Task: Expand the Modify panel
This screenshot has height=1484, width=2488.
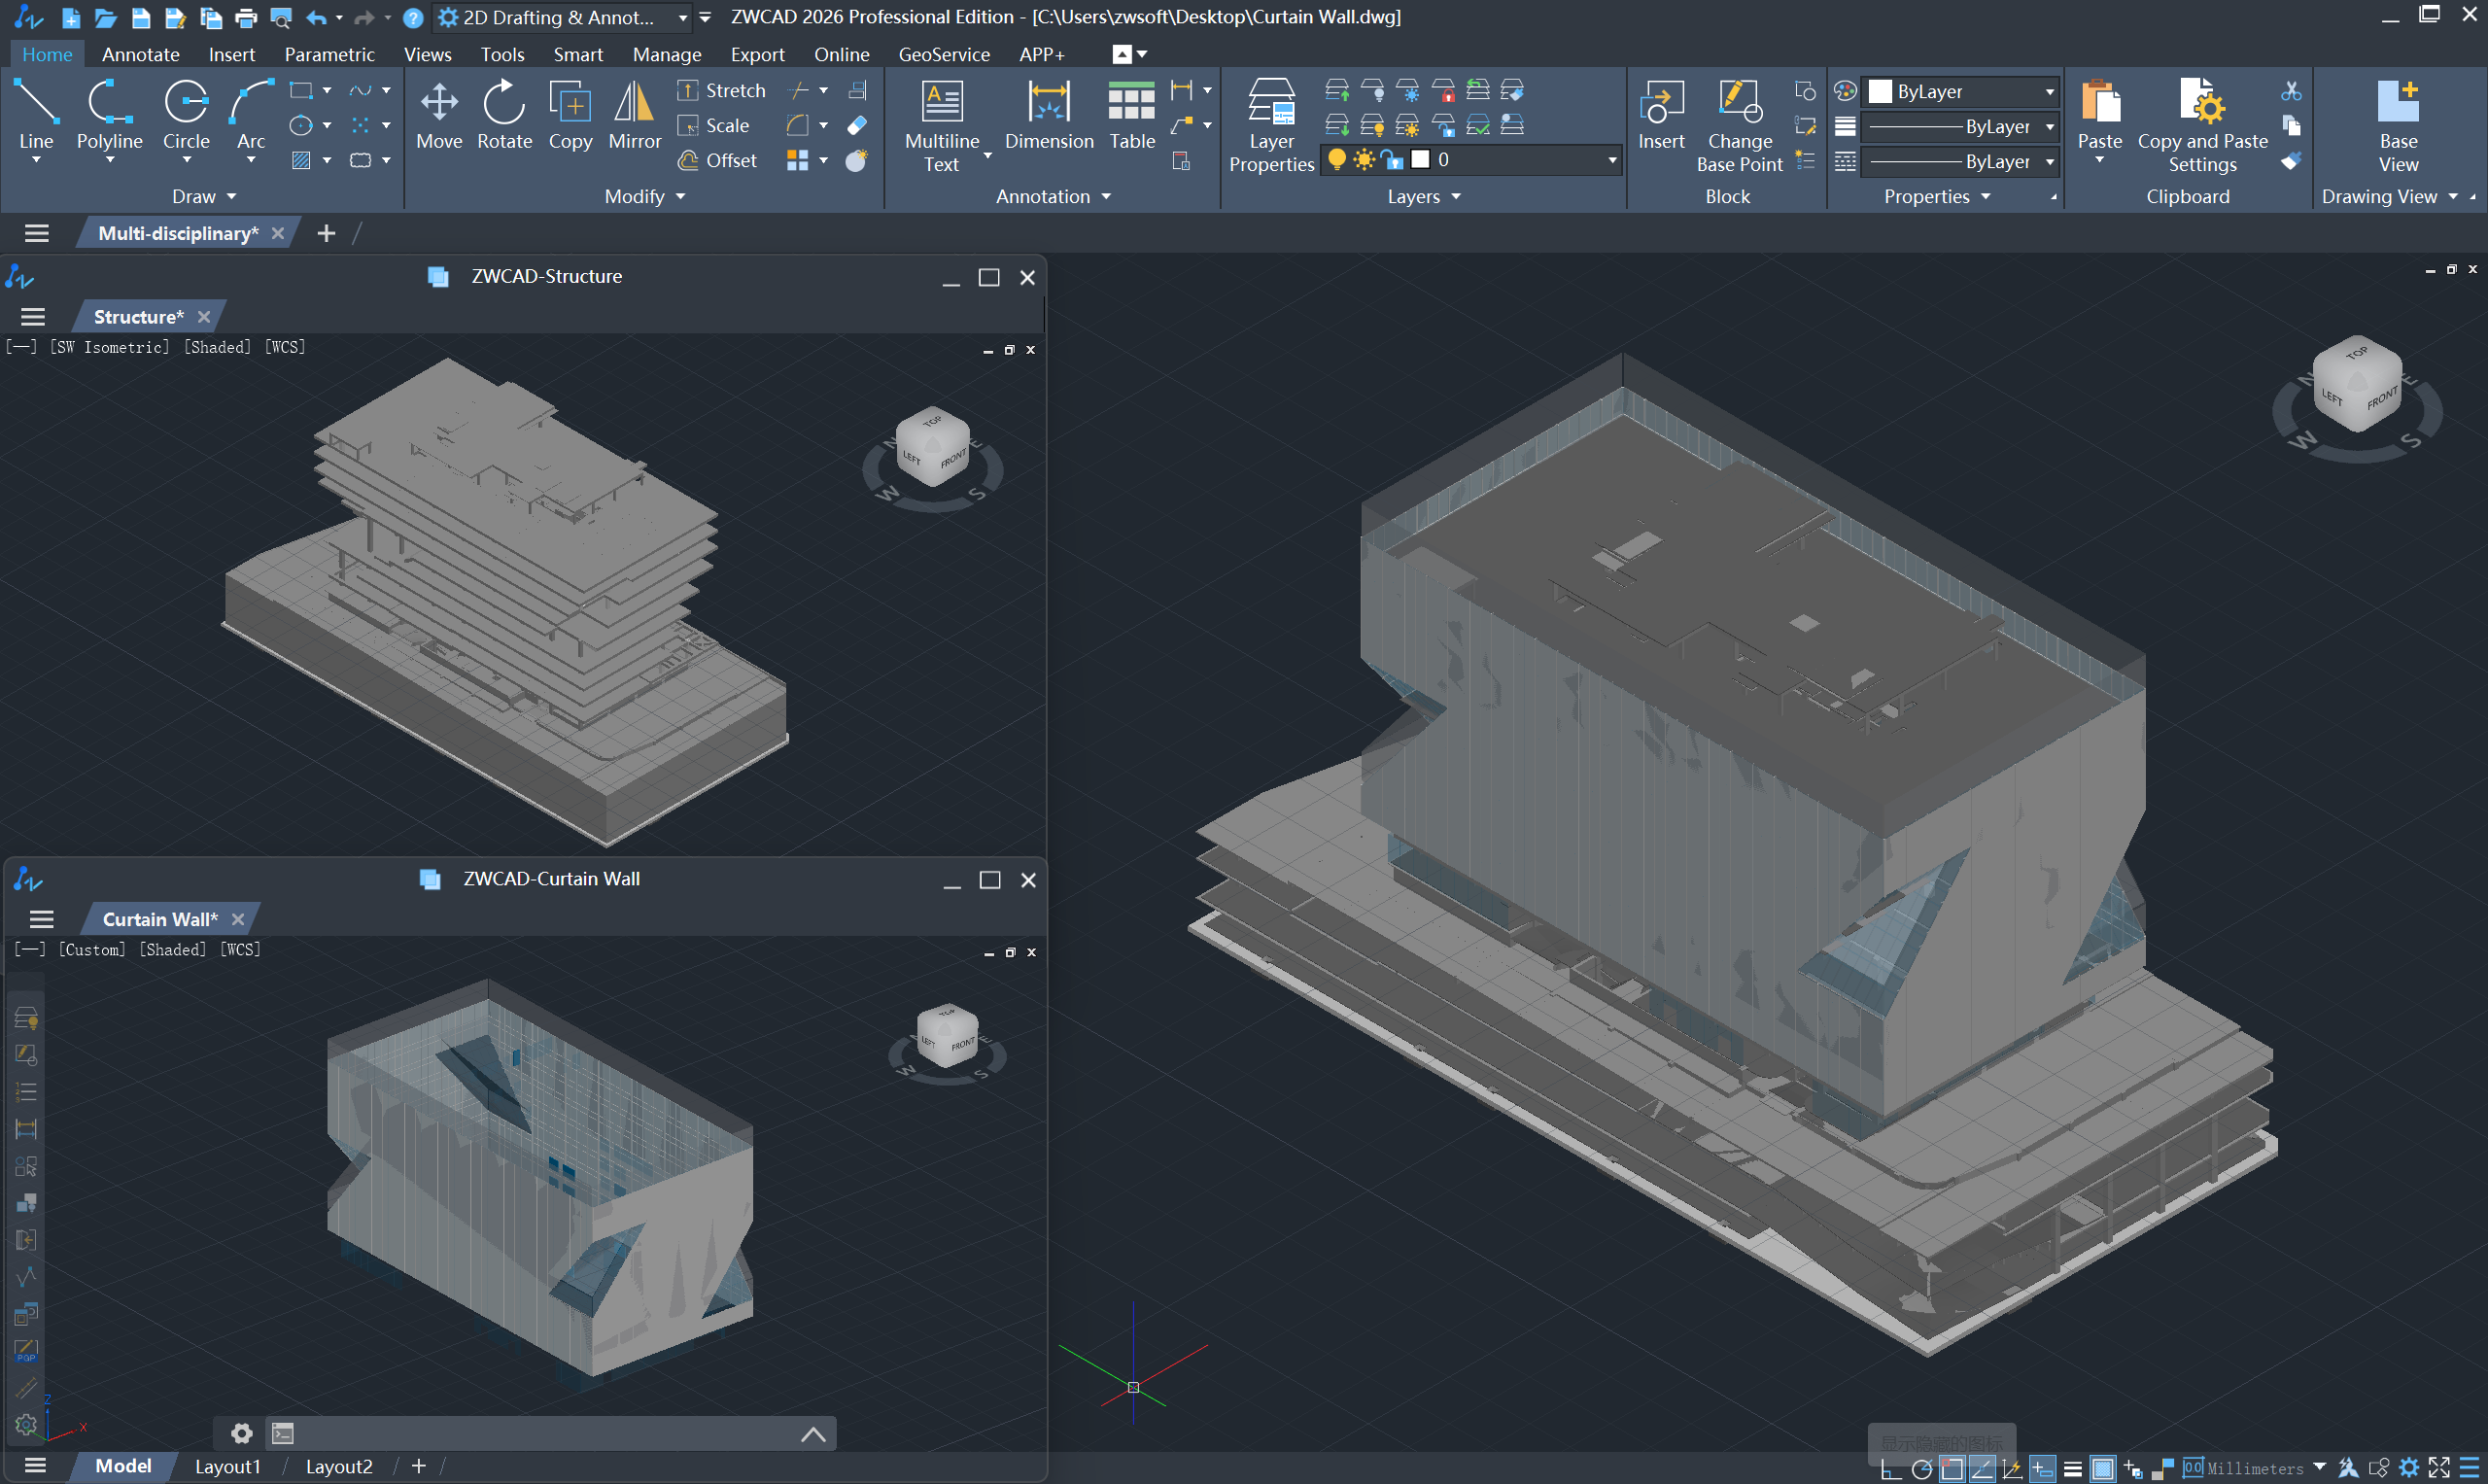Action: [x=645, y=196]
